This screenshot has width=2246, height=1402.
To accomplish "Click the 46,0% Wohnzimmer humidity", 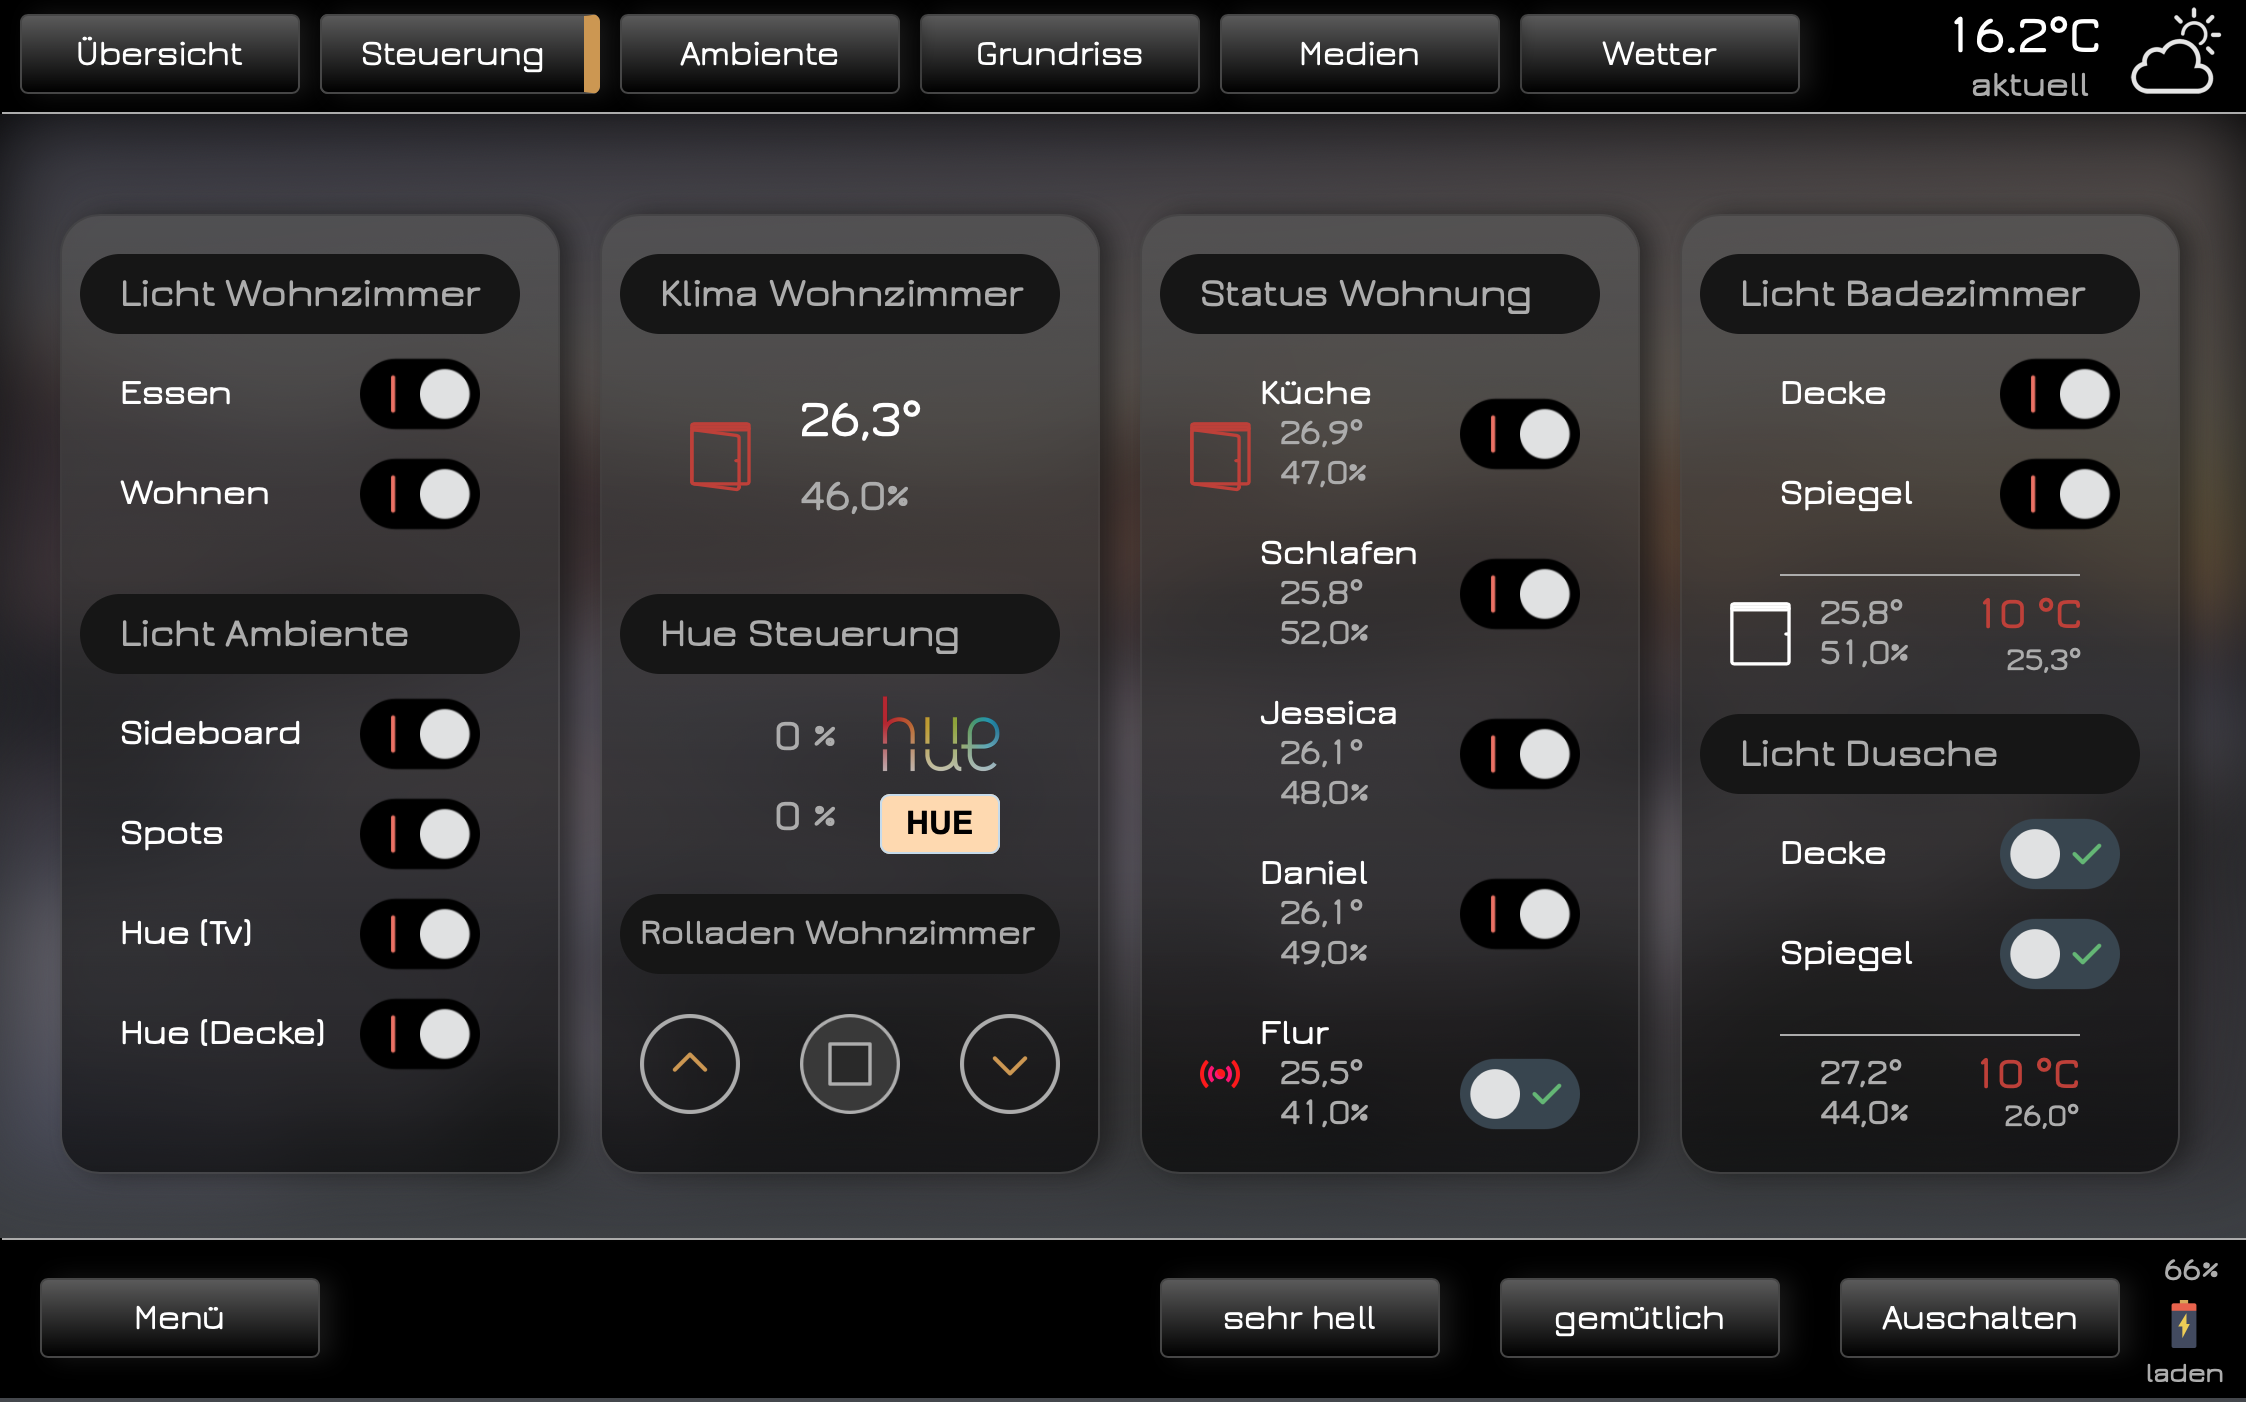I will (854, 496).
